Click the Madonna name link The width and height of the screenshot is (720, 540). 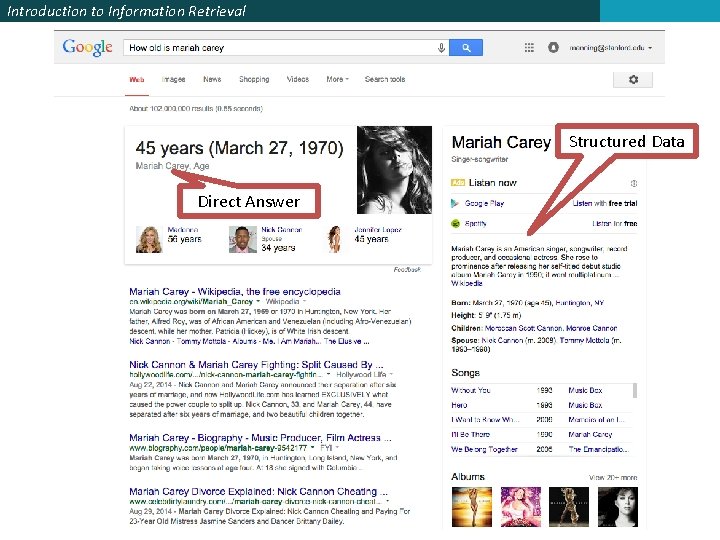(x=183, y=230)
